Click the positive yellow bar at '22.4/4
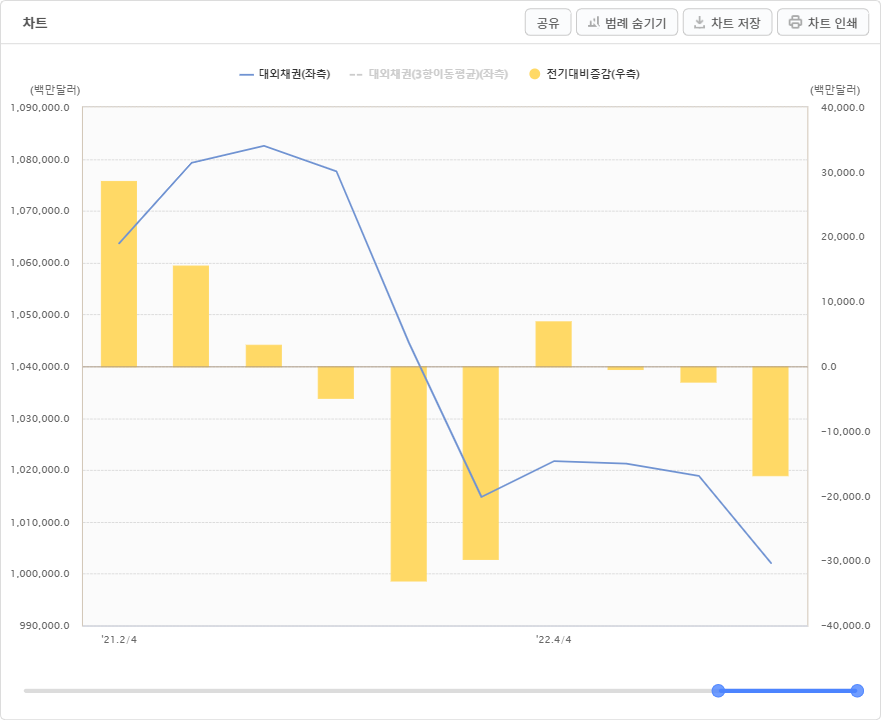Screen dimensions: 881x720 (553, 344)
